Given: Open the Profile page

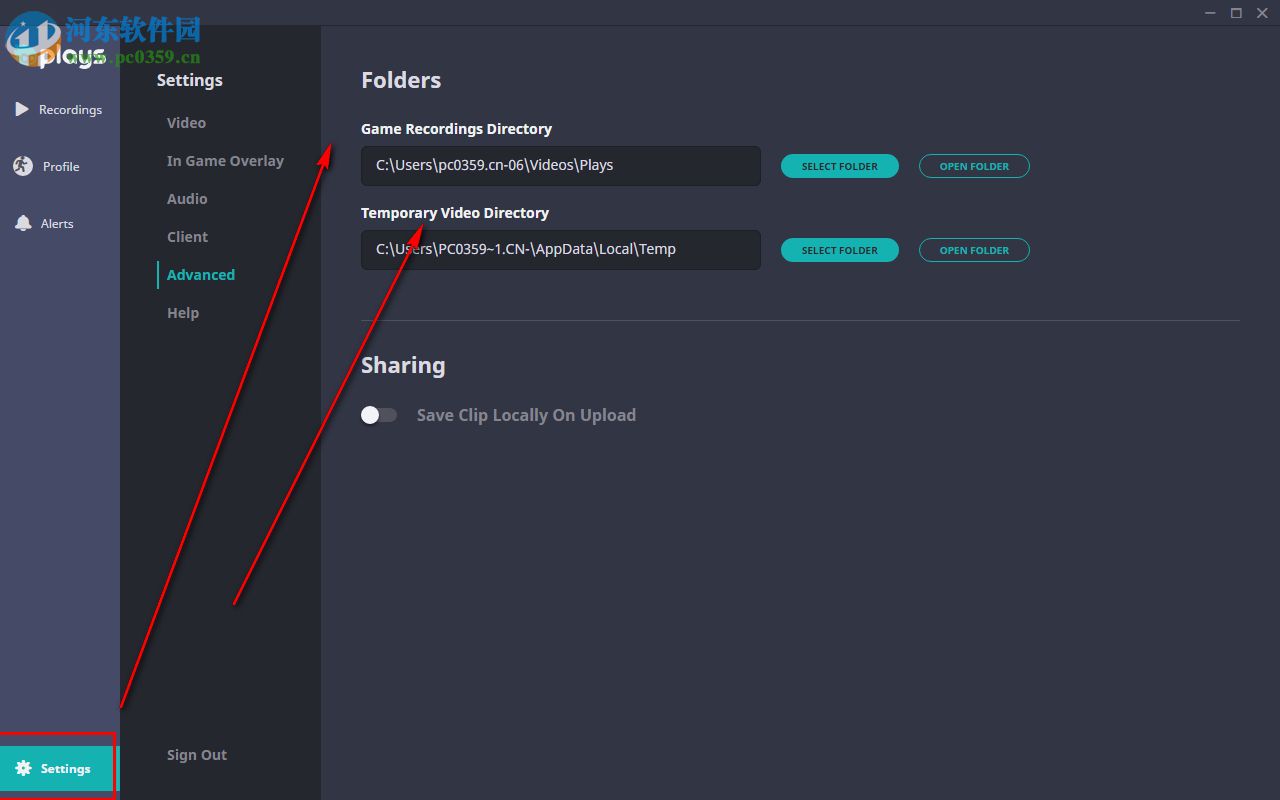Looking at the screenshot, I should point(60,167).
